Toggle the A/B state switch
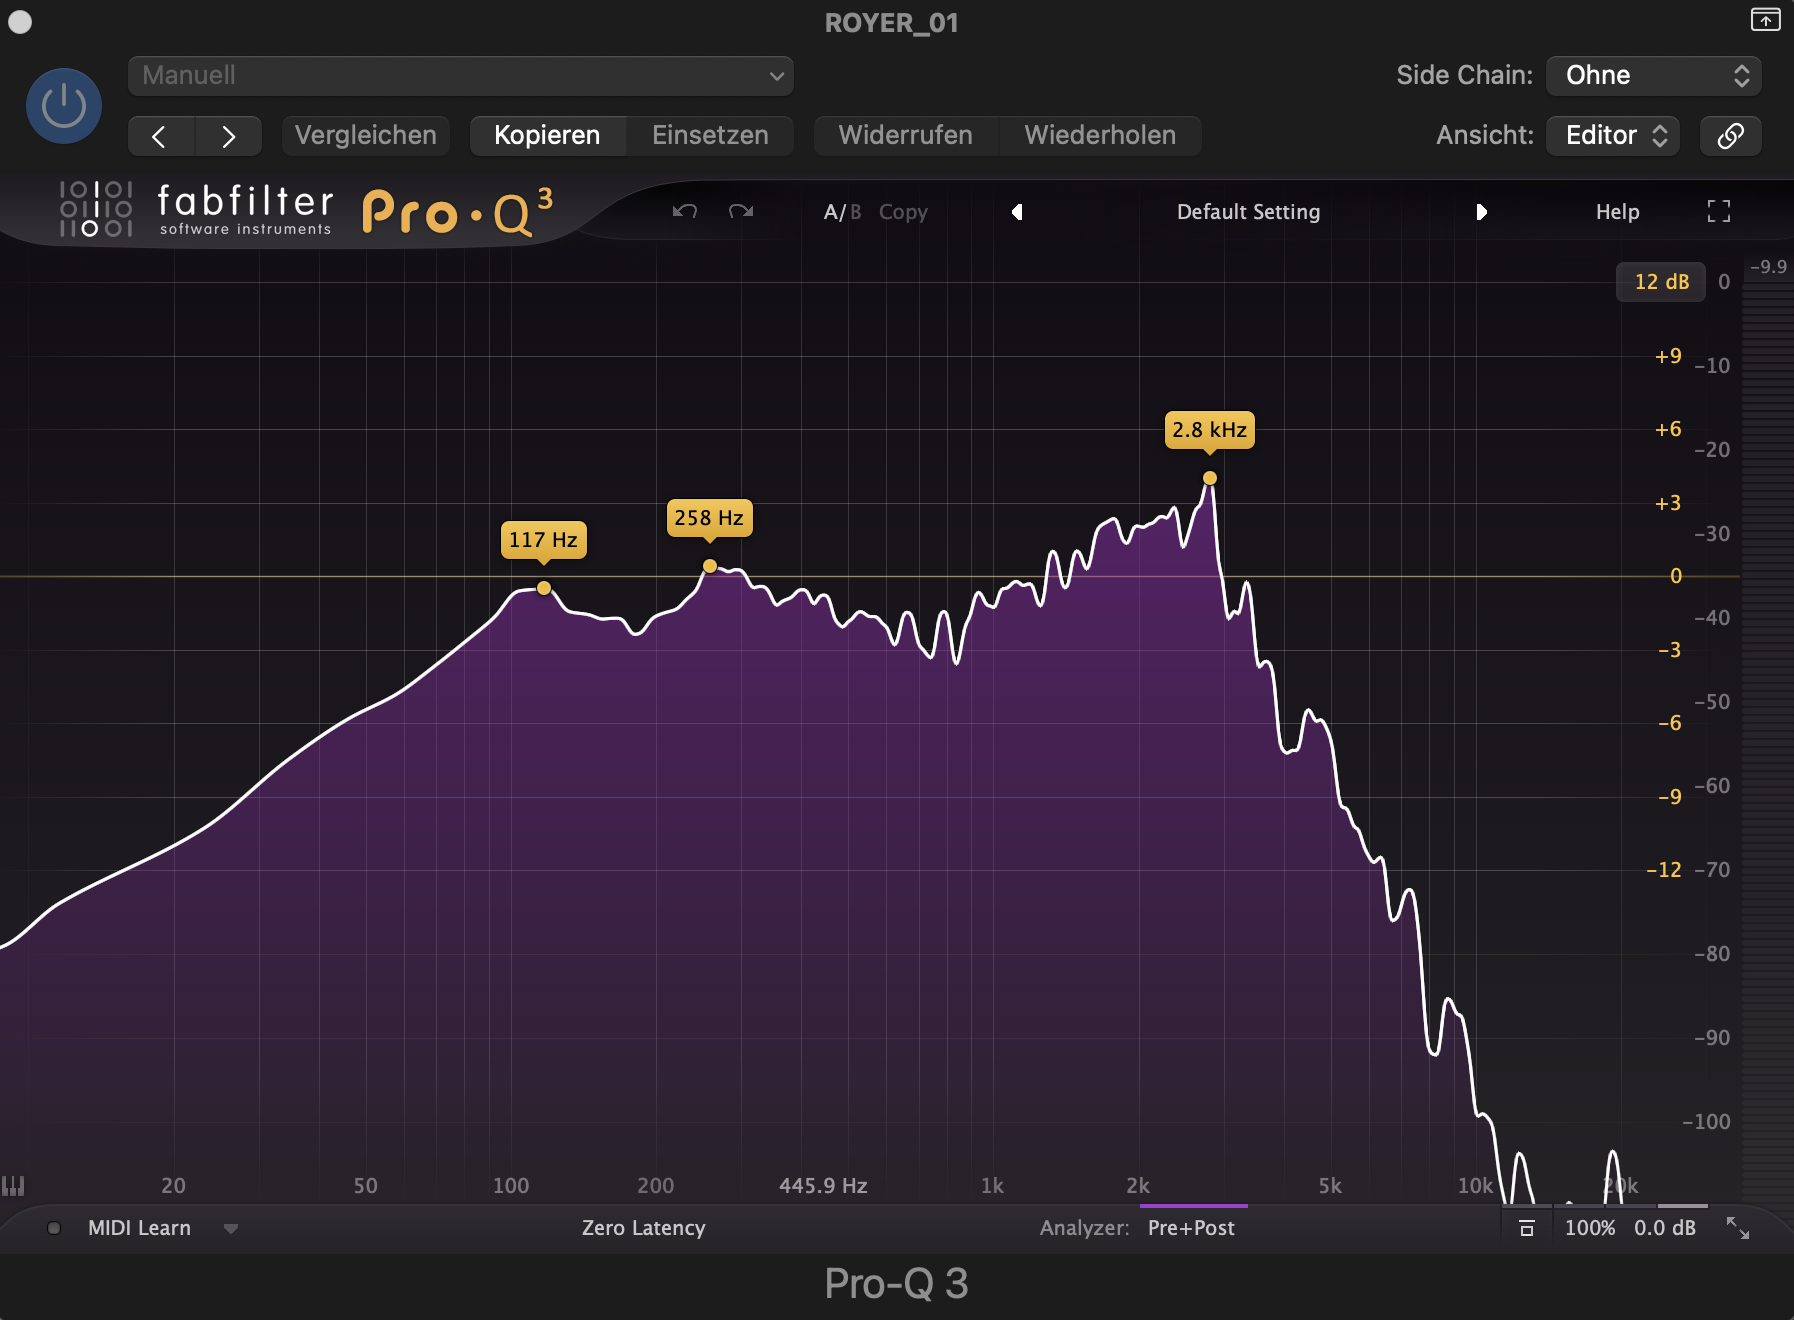 842,212
